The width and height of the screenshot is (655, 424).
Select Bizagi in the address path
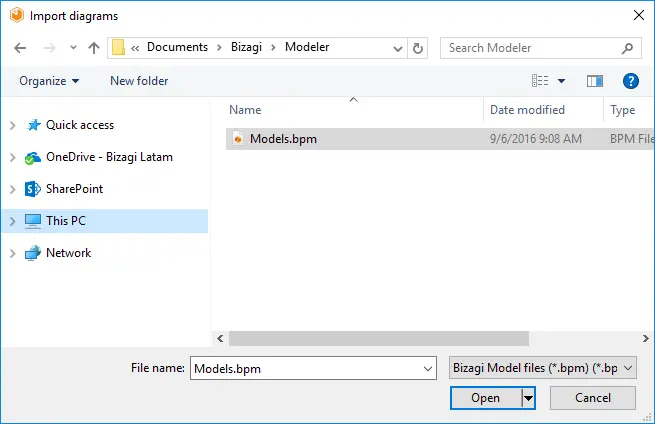tap(246, 47)
